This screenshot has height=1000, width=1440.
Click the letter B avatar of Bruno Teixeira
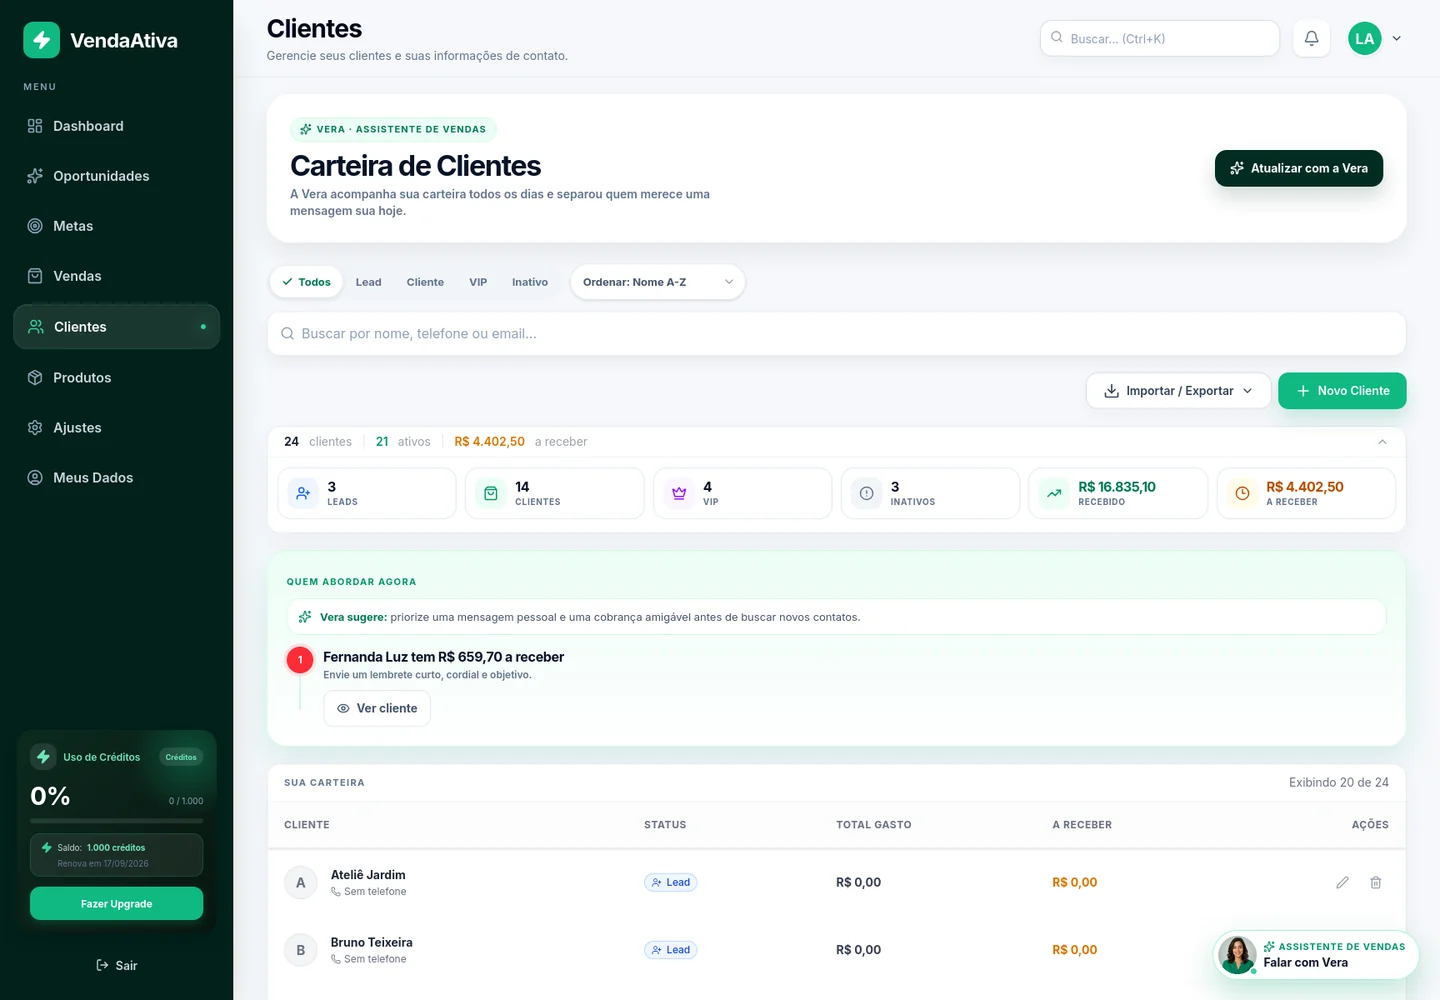pos(300,950)
